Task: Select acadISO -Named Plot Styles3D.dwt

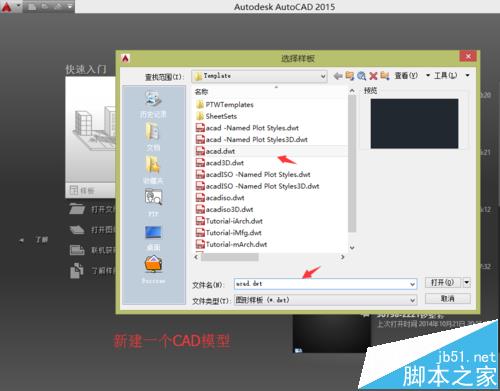Action: 257,186
